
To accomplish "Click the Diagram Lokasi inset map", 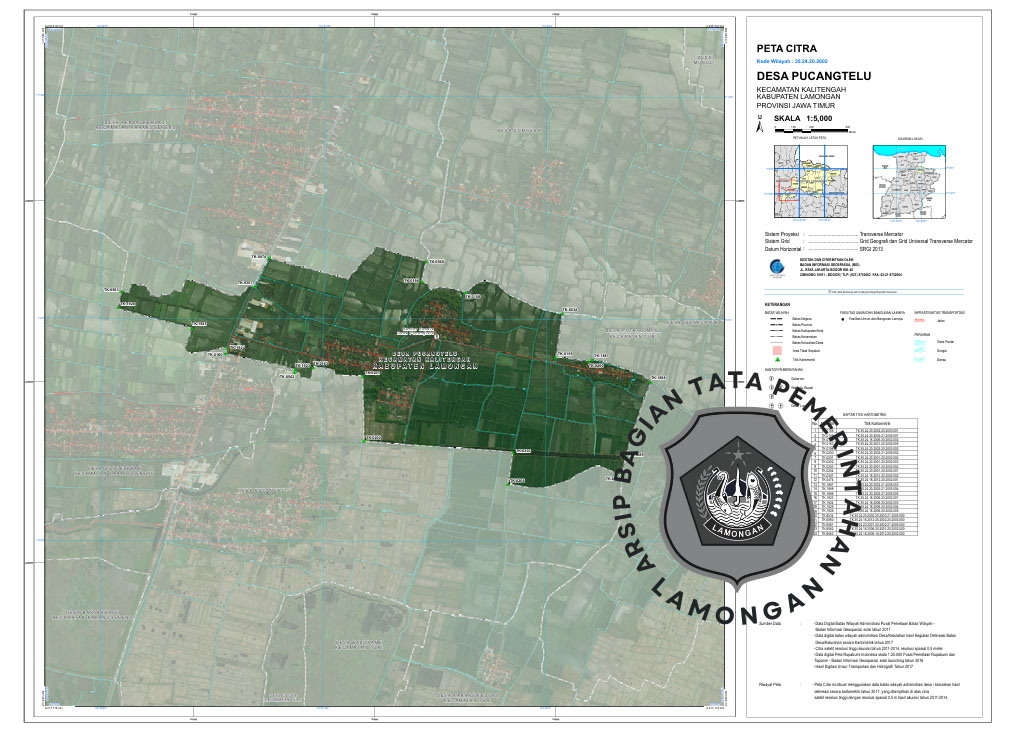I will pyautogui.click(x=910, y=180).
